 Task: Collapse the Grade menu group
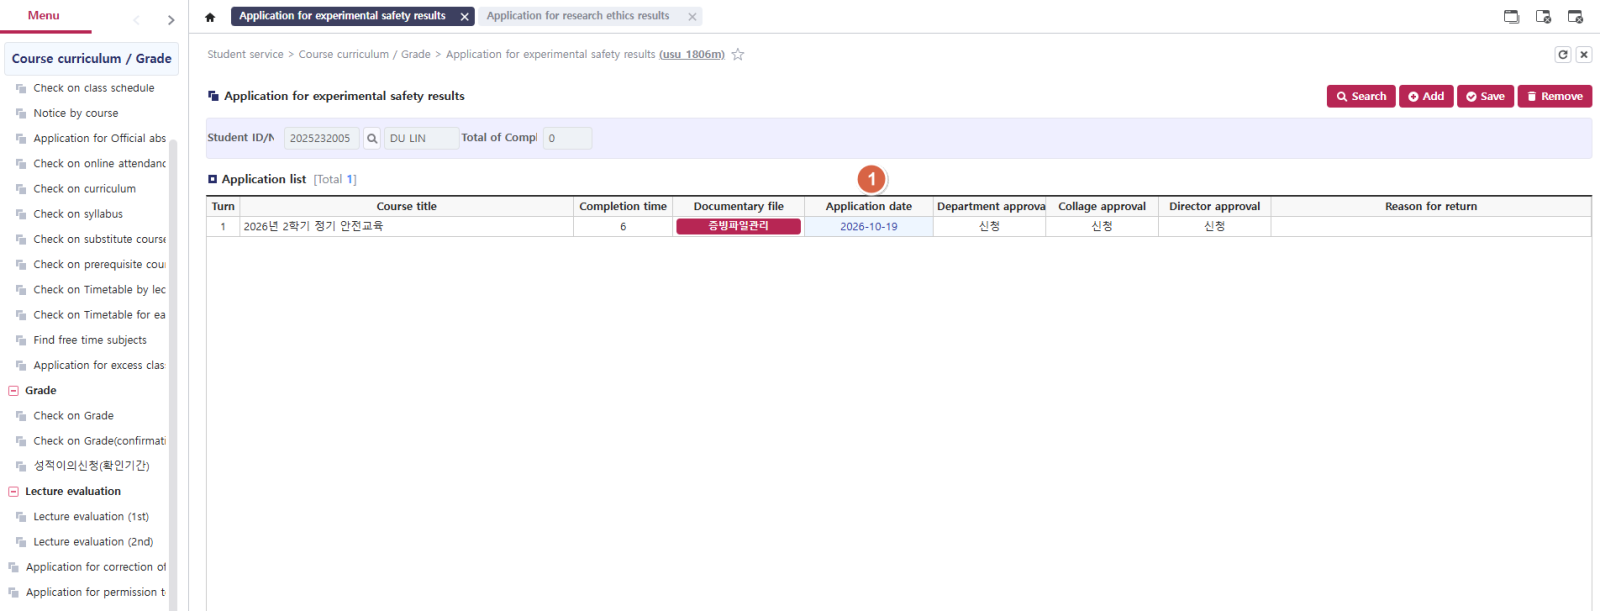coord(13,391)
